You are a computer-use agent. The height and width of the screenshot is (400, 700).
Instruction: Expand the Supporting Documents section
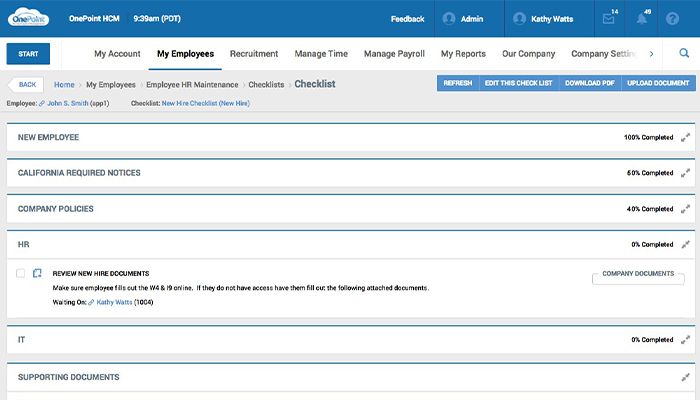[685, 377]
